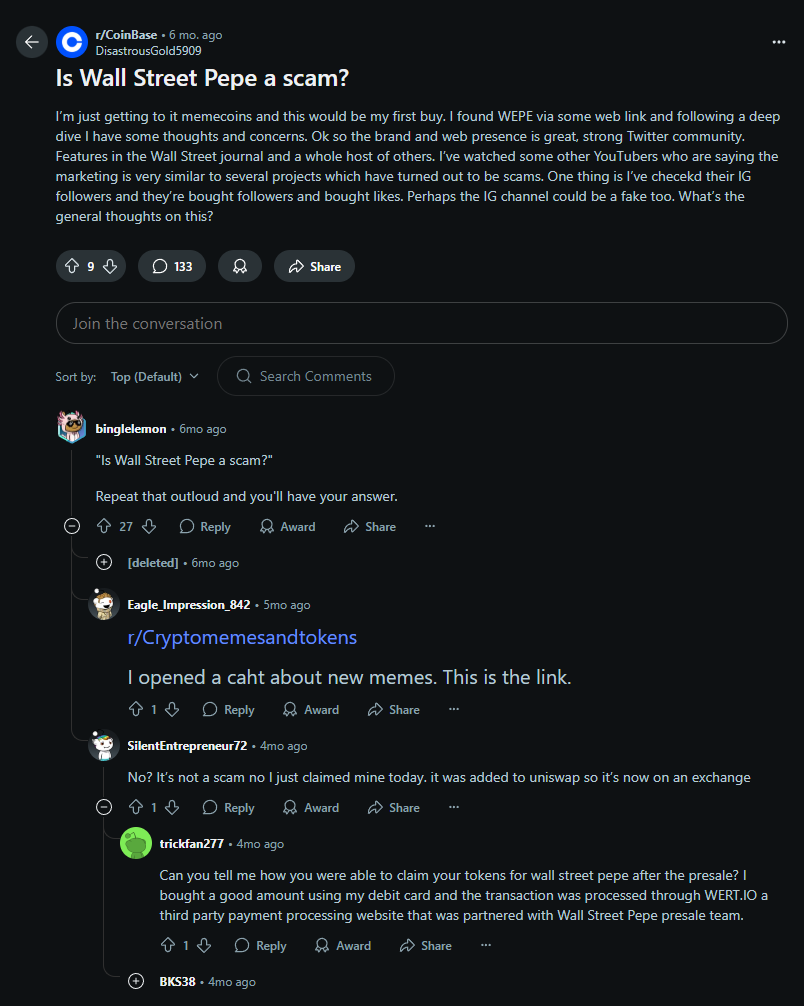
Task: Open the Top (Default) sort dropdown
Action: [x=154, y=377]
